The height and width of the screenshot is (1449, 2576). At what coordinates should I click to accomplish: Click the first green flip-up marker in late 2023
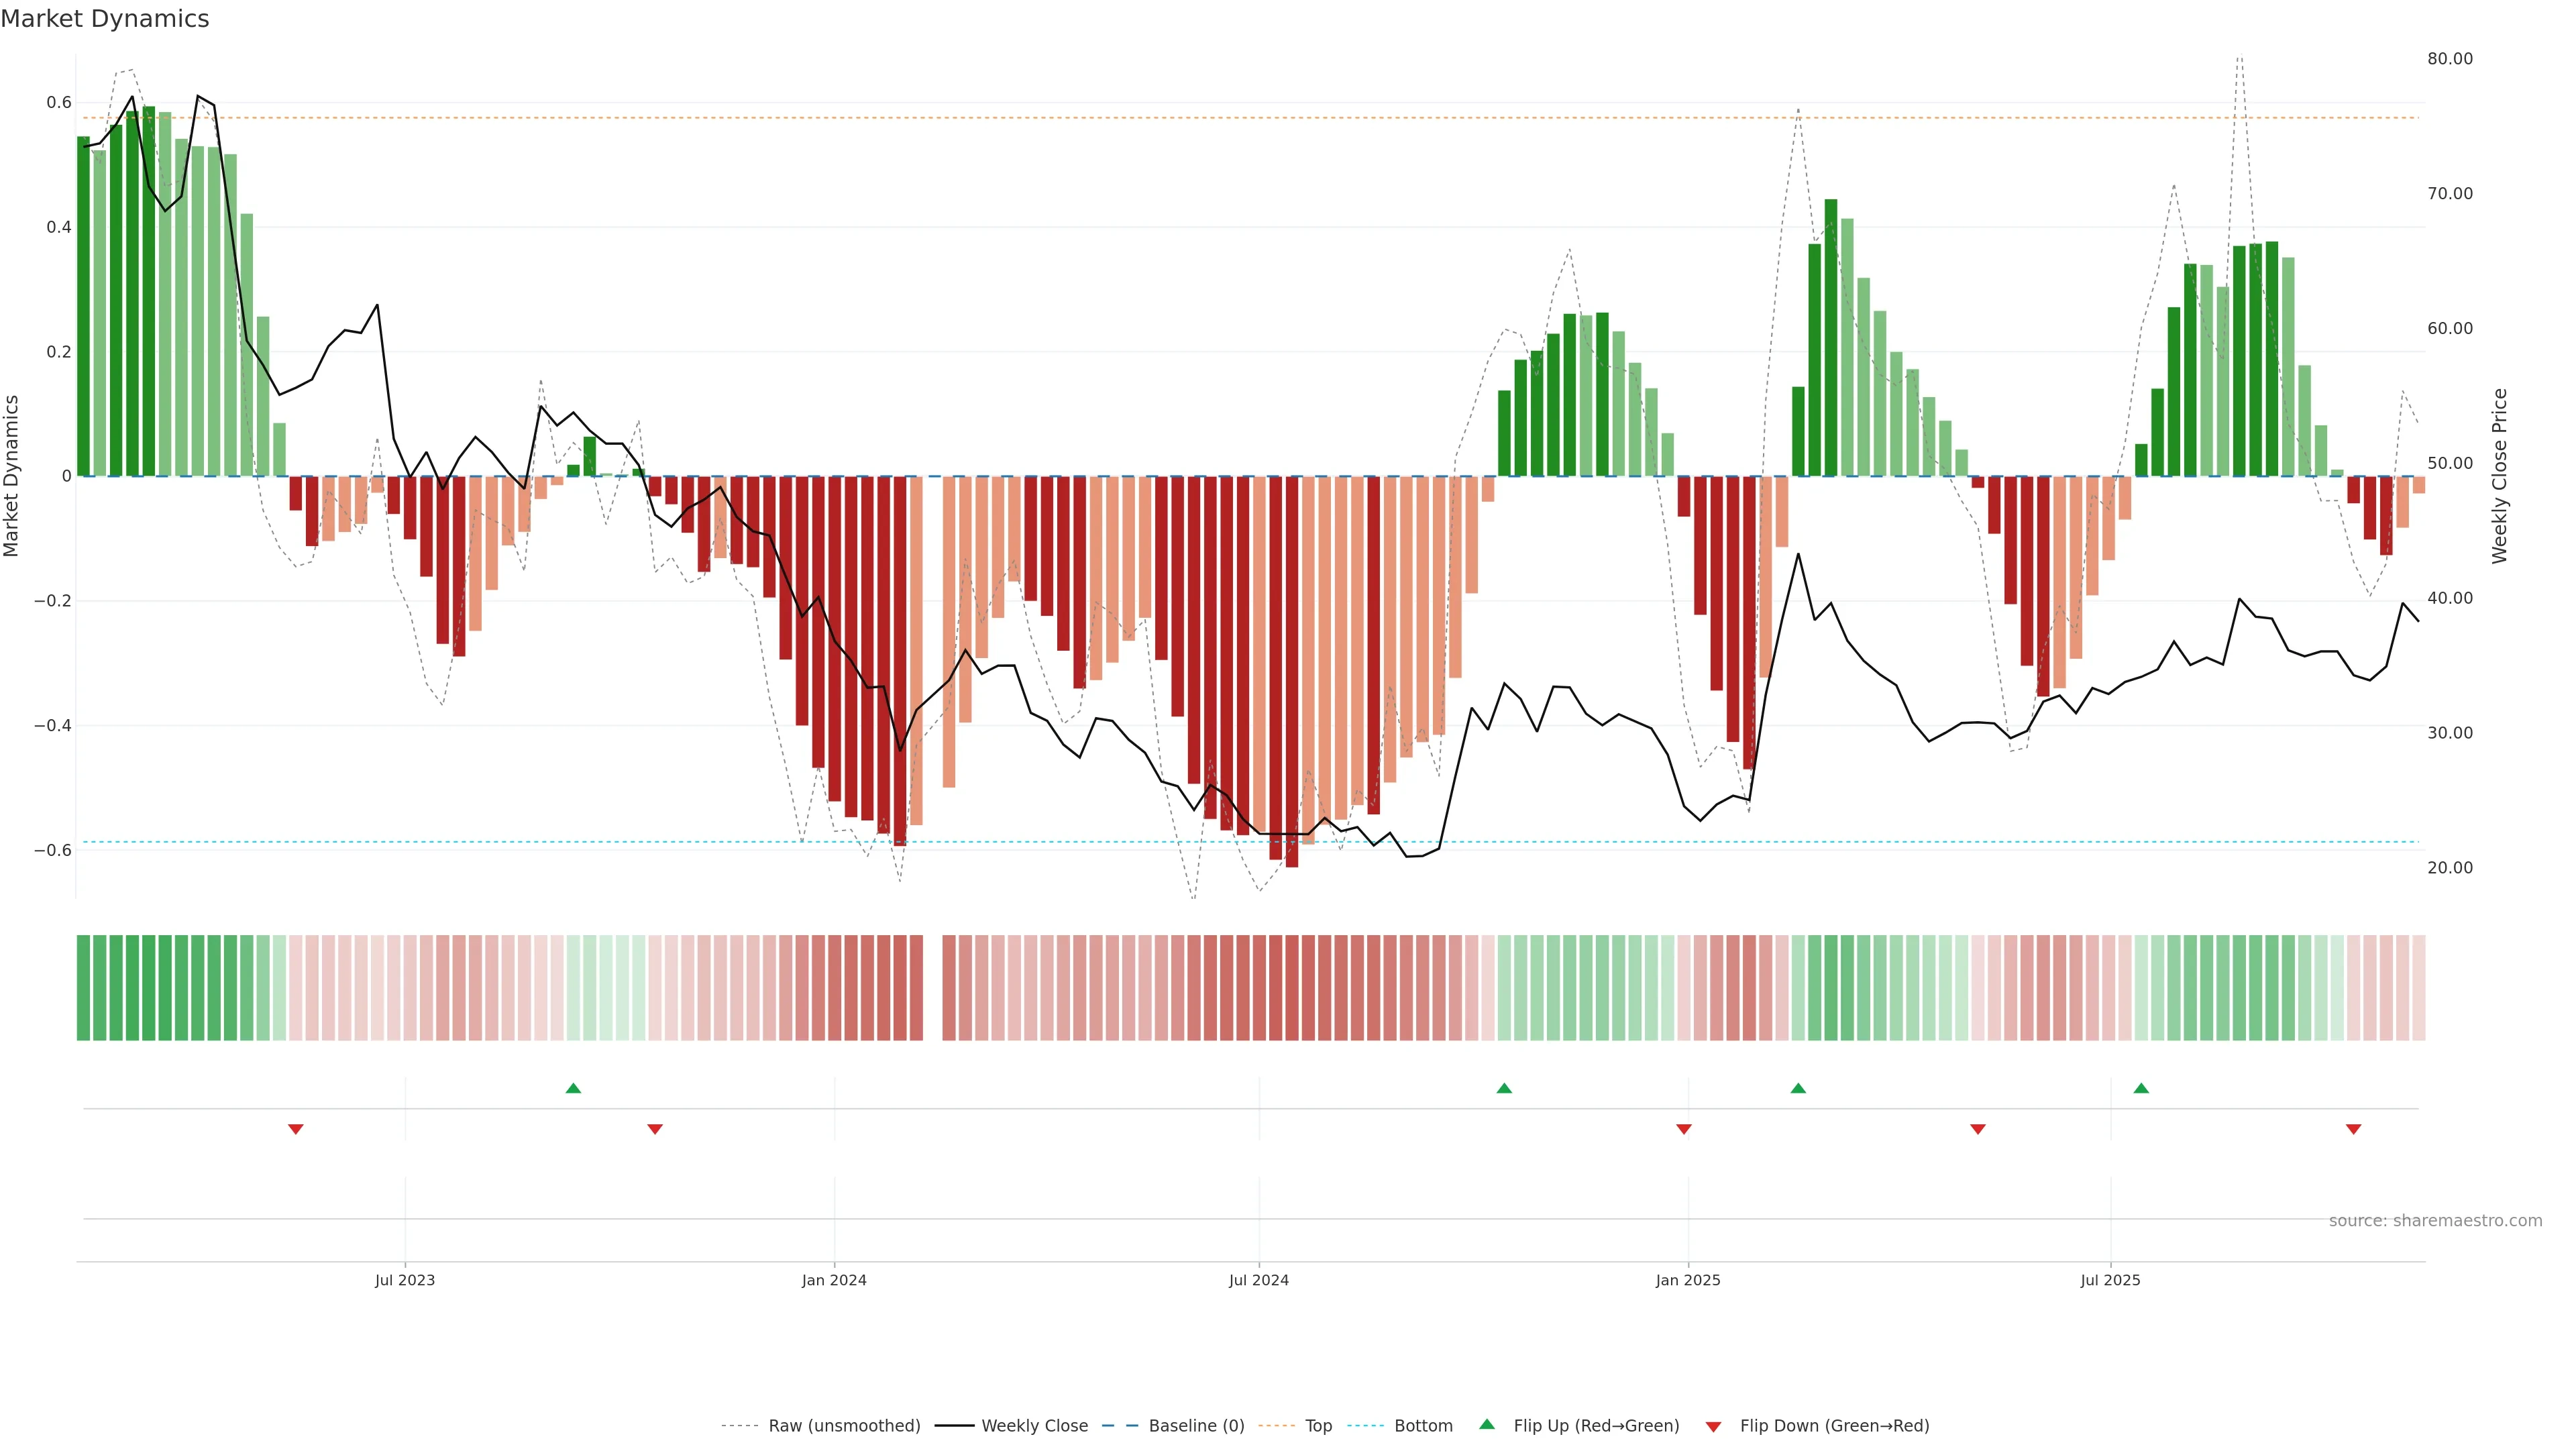pos(573,1088)
